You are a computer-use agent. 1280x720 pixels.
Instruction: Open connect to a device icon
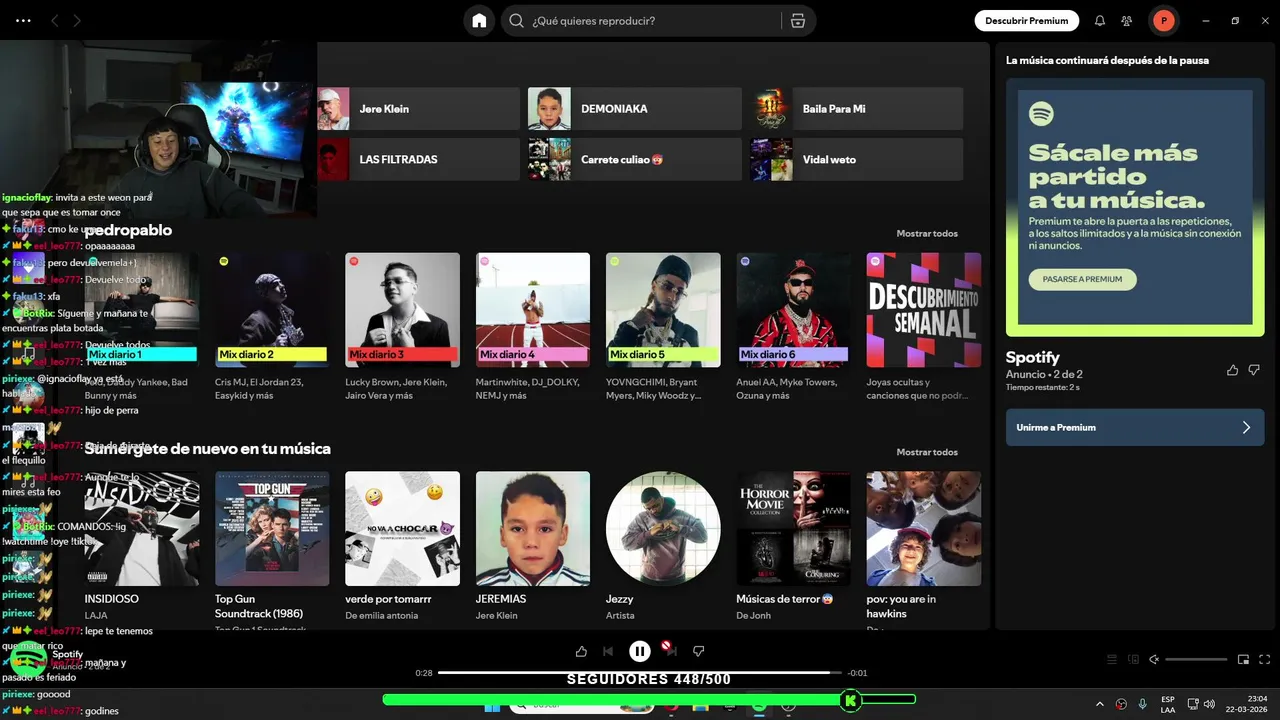1133,659
